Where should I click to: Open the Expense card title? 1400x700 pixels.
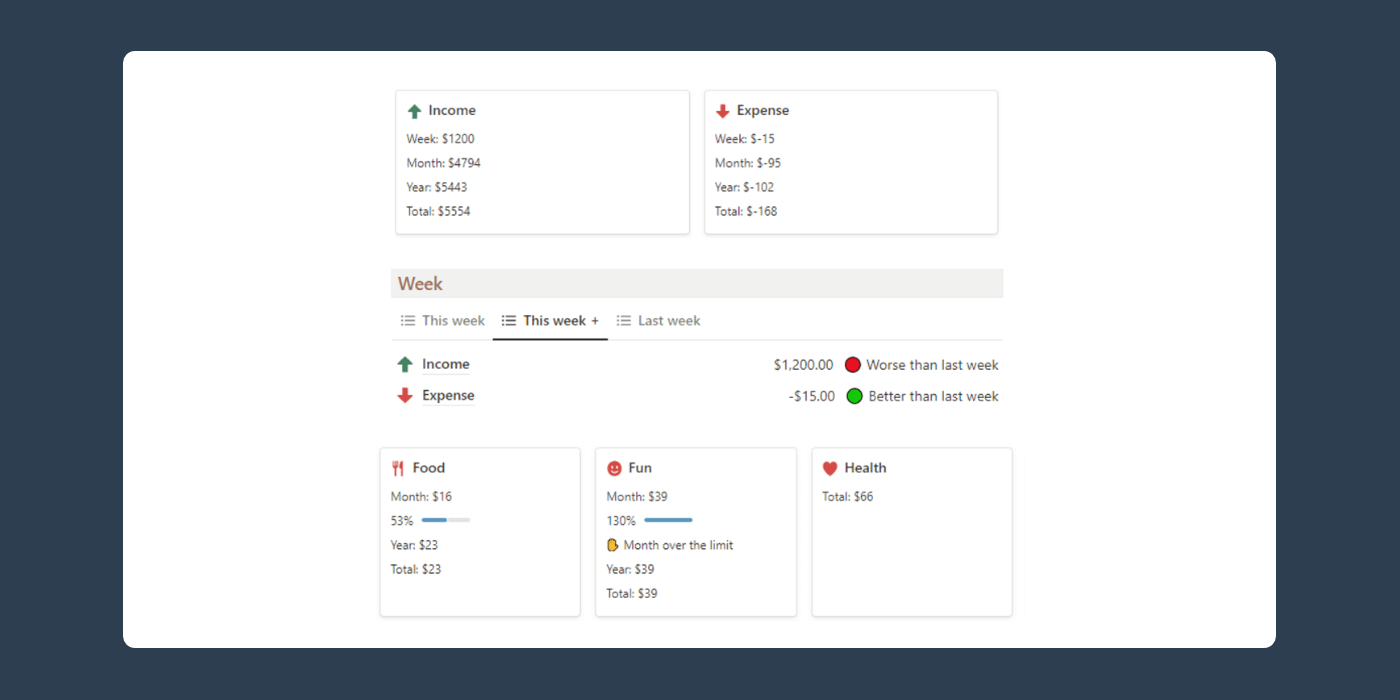[763, 111]
